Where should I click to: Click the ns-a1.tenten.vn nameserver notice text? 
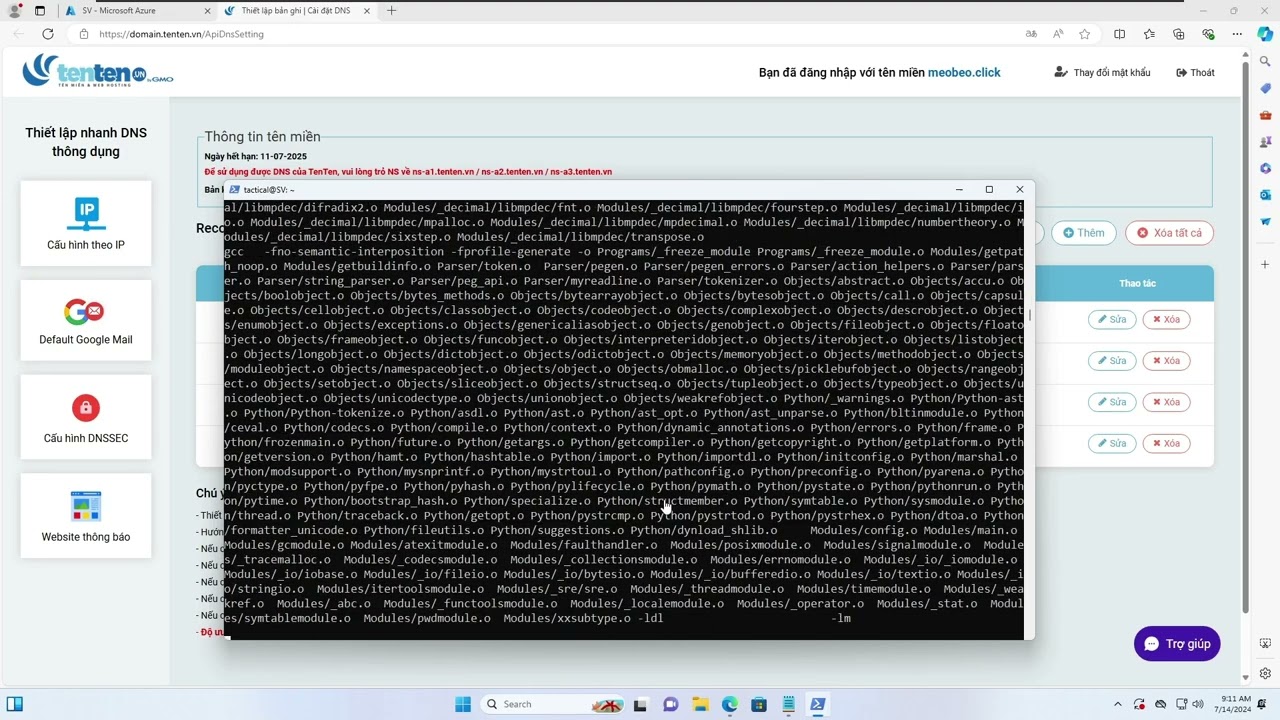pyautogui.click(x=408, y=172)
